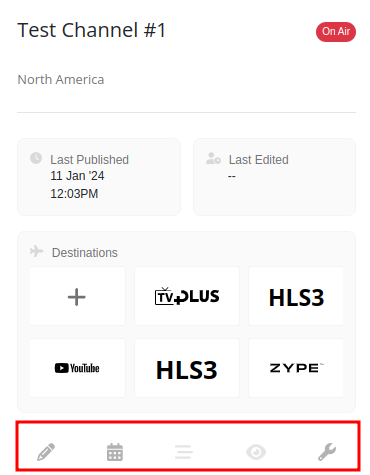Viewport: 370px width, 475px height.
Task: Select the HLS3 tile beside TV Plus
Action: [296, 296]
